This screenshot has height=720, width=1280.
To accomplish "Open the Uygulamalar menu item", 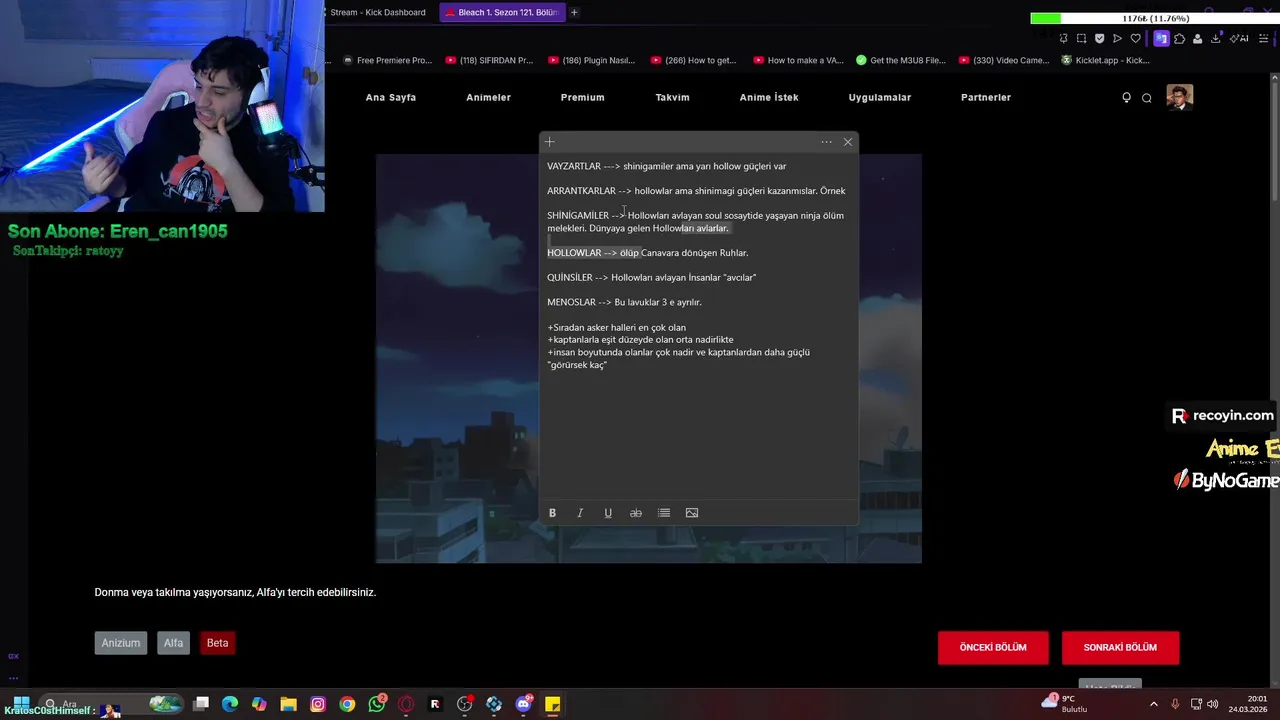I will (880, 98).
